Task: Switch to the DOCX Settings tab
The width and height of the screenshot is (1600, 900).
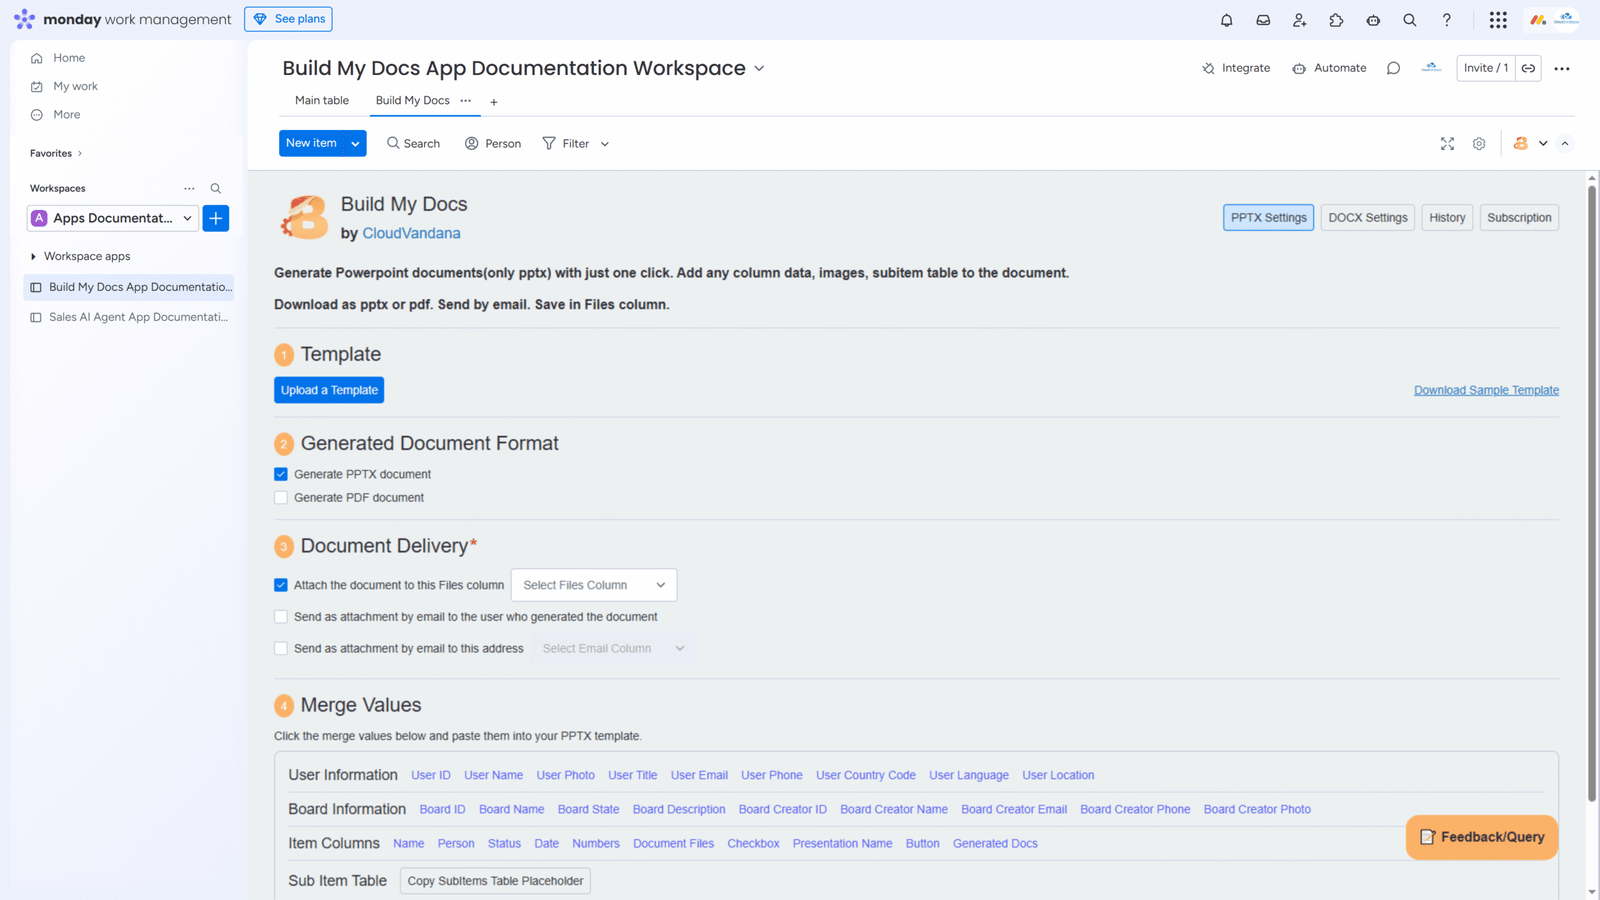Action: click(1367, 218)
